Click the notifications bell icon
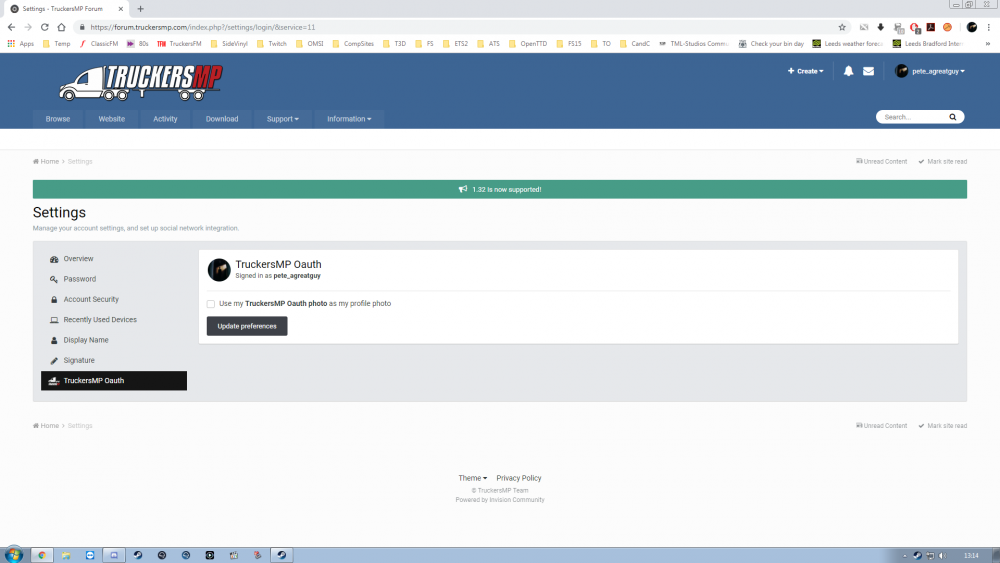This screenshot has width=1000, height=563. coord(848,71)
